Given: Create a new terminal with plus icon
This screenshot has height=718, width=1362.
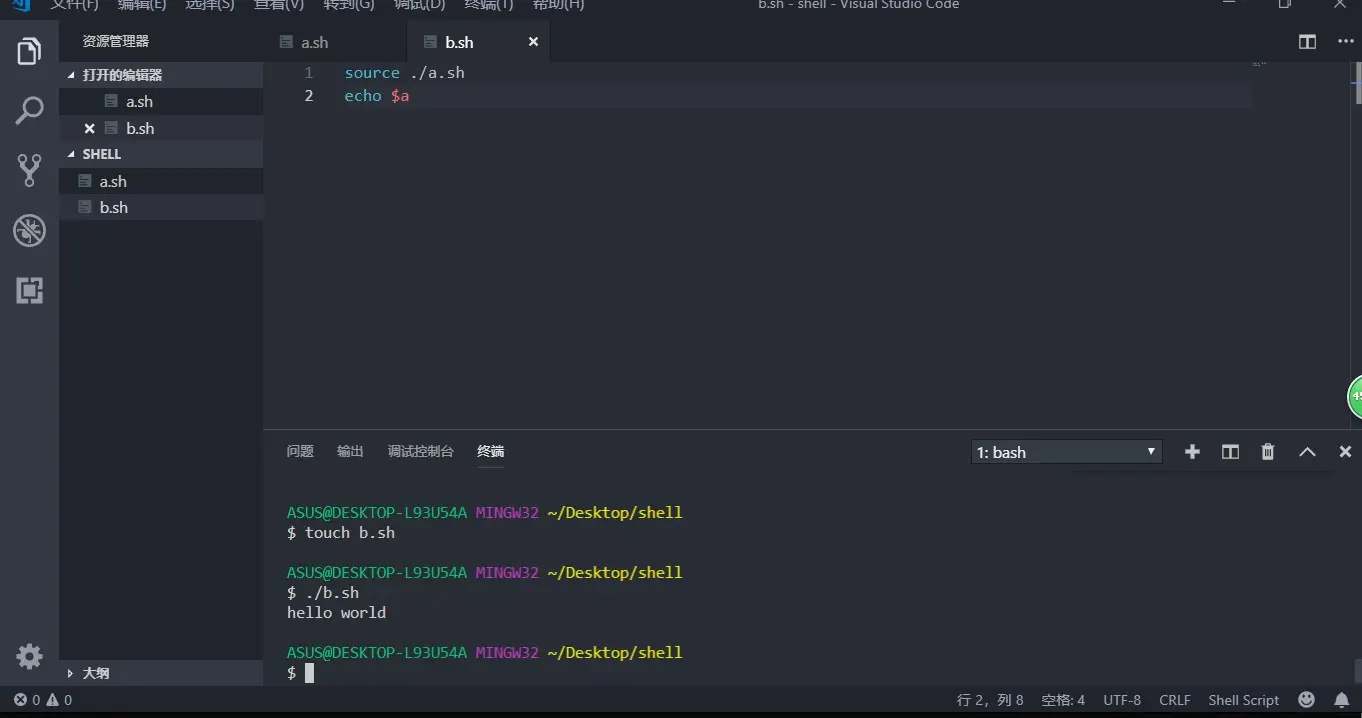Looking at the screenshot, I should (x=1192, y=452).
